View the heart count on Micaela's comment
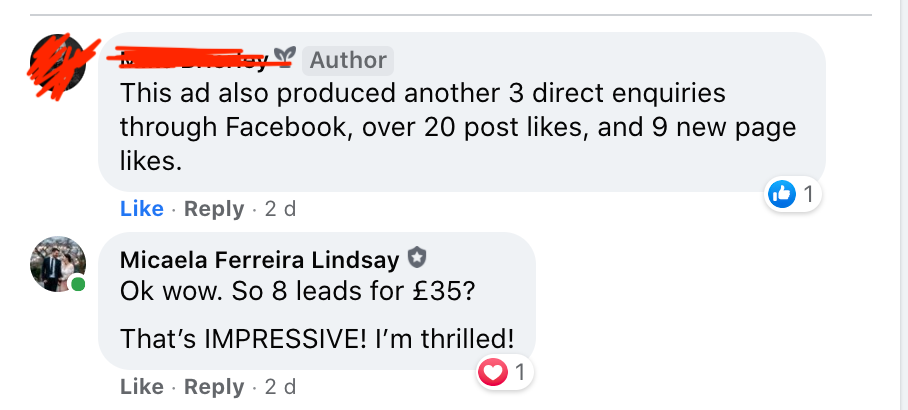This screenshot has width=908, height=410. 519,374
